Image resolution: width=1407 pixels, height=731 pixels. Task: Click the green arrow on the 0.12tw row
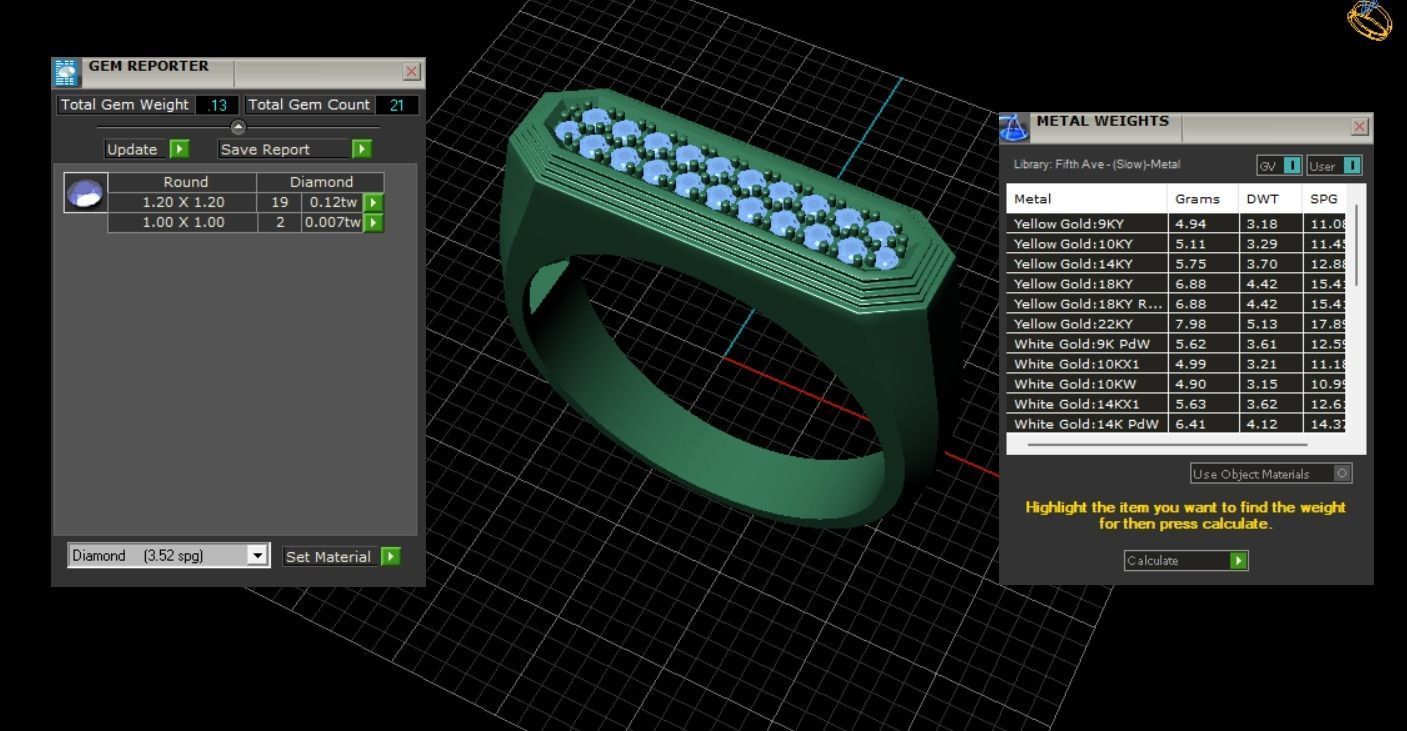[x=373, y=202]
